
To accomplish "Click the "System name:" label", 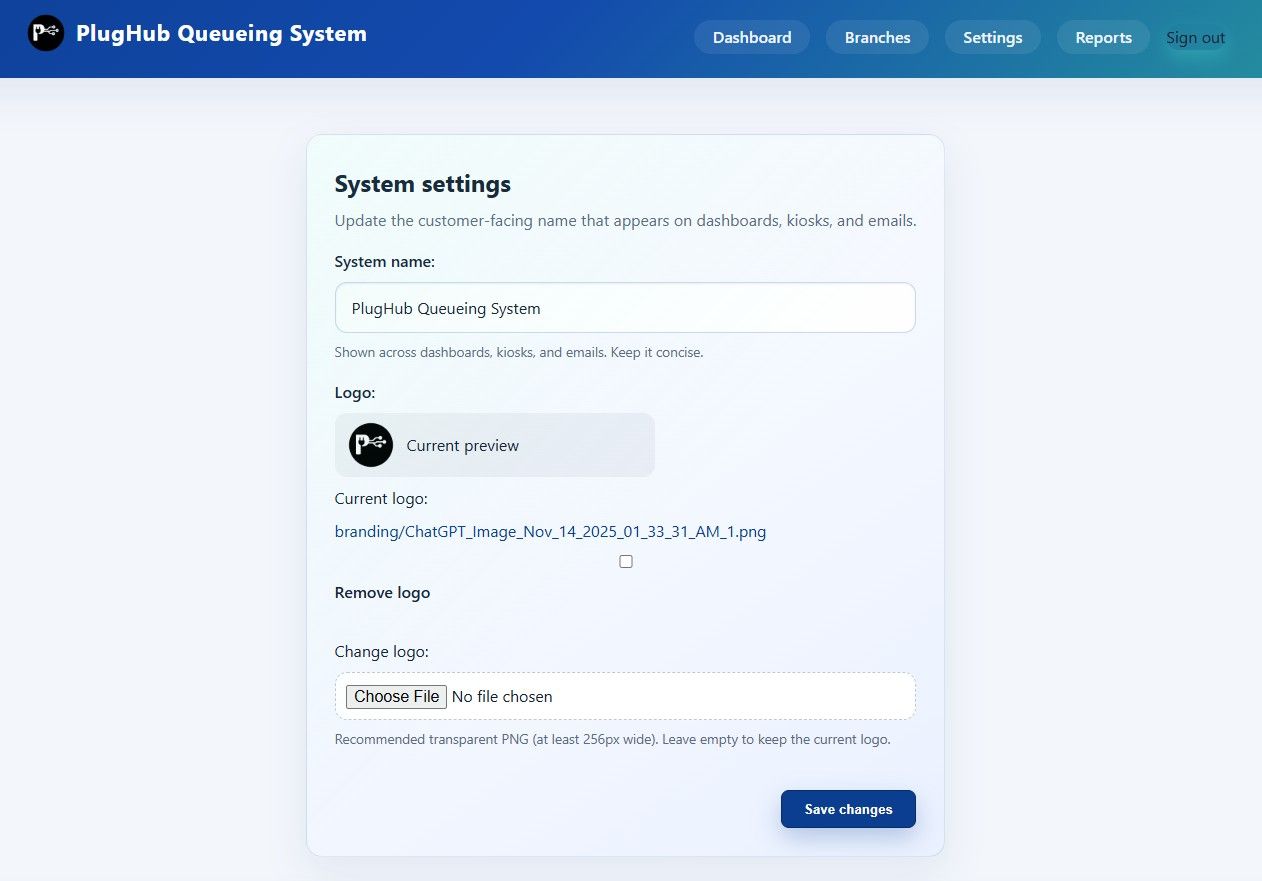I will pyautogui.click(x=385, y=261).
